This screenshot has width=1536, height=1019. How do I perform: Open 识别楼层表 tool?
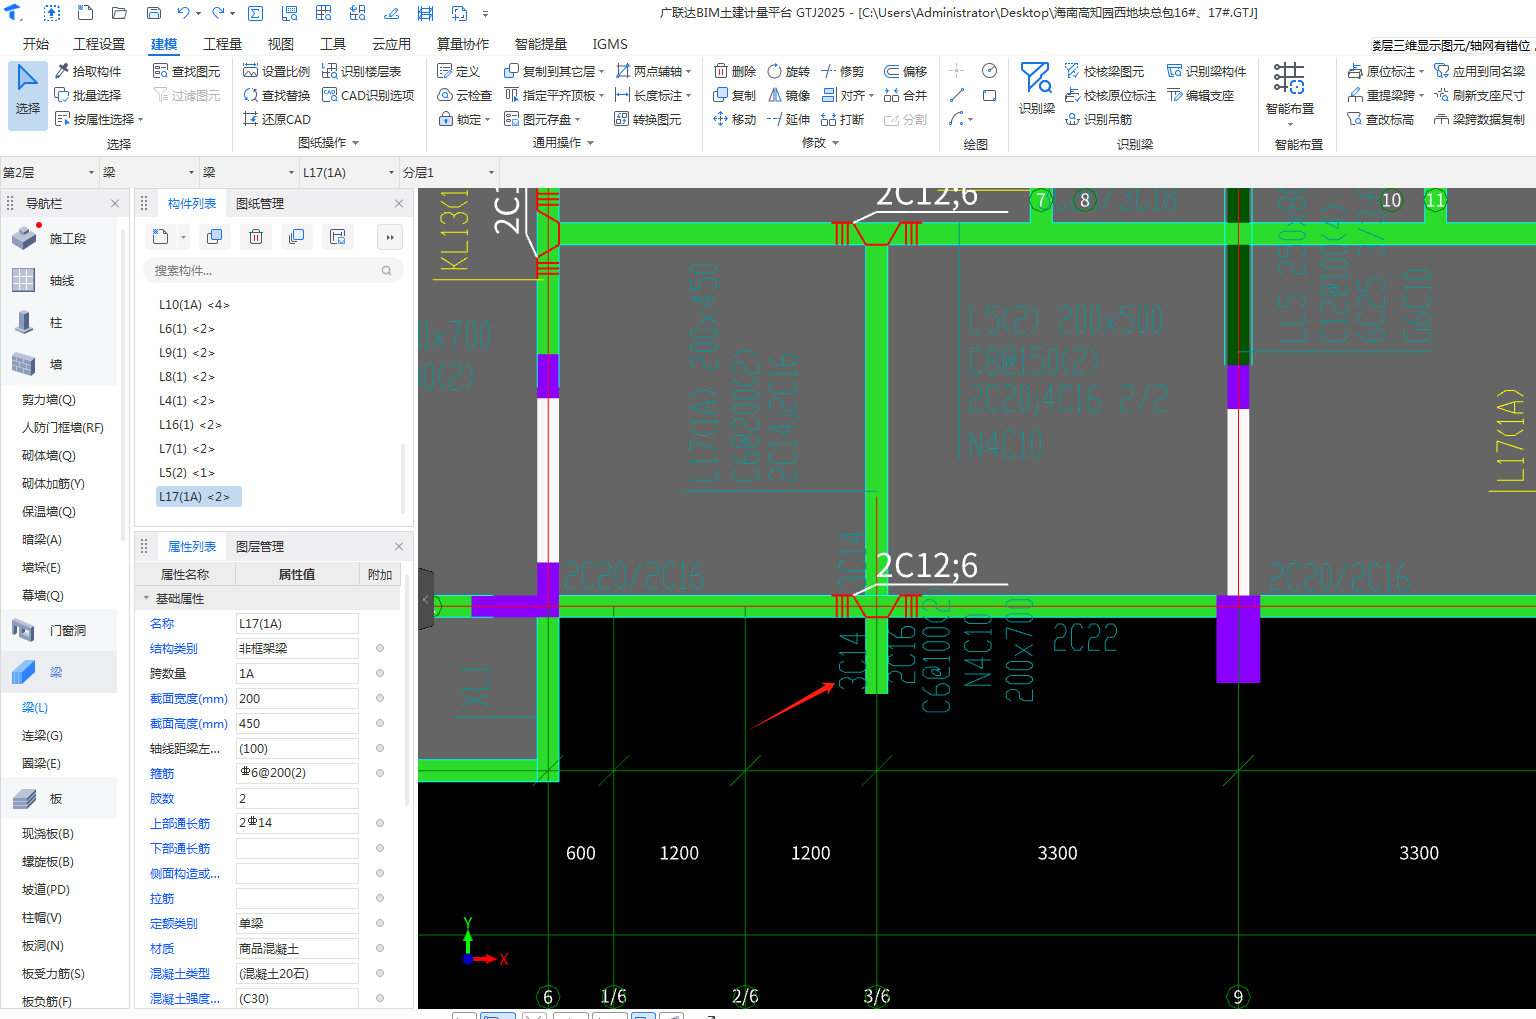coord(362,71)
